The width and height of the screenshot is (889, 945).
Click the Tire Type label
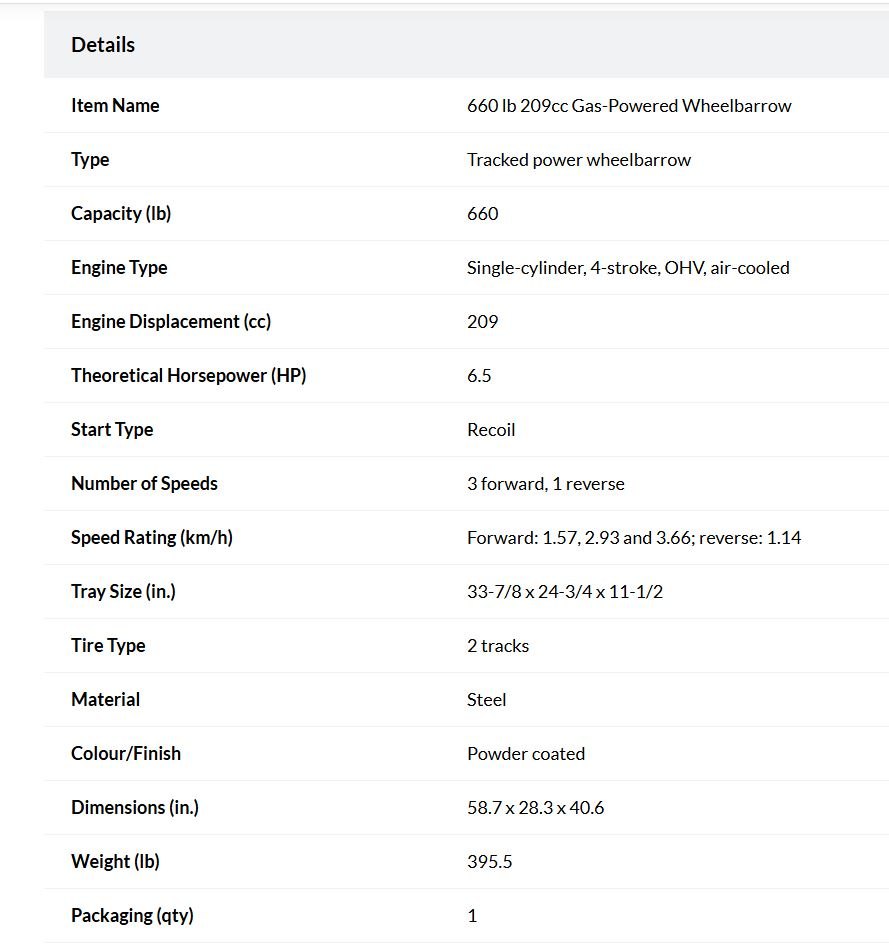tap(108, 645)
